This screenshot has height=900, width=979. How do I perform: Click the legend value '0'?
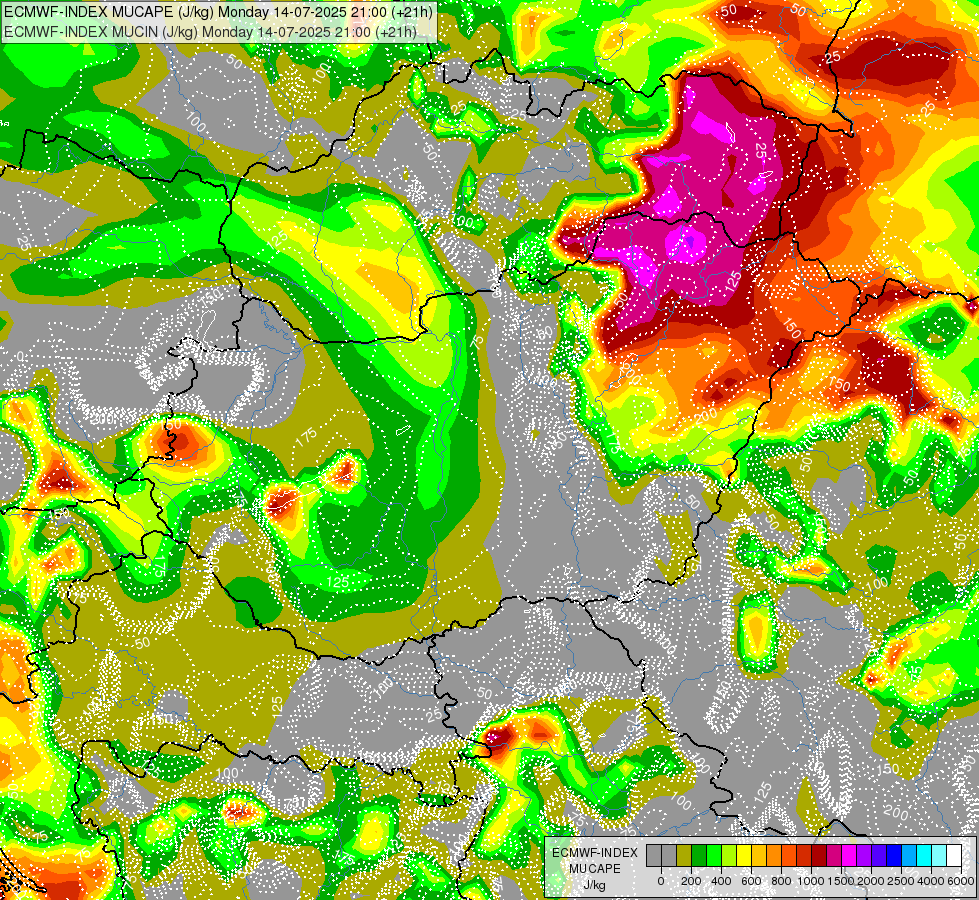661,881
